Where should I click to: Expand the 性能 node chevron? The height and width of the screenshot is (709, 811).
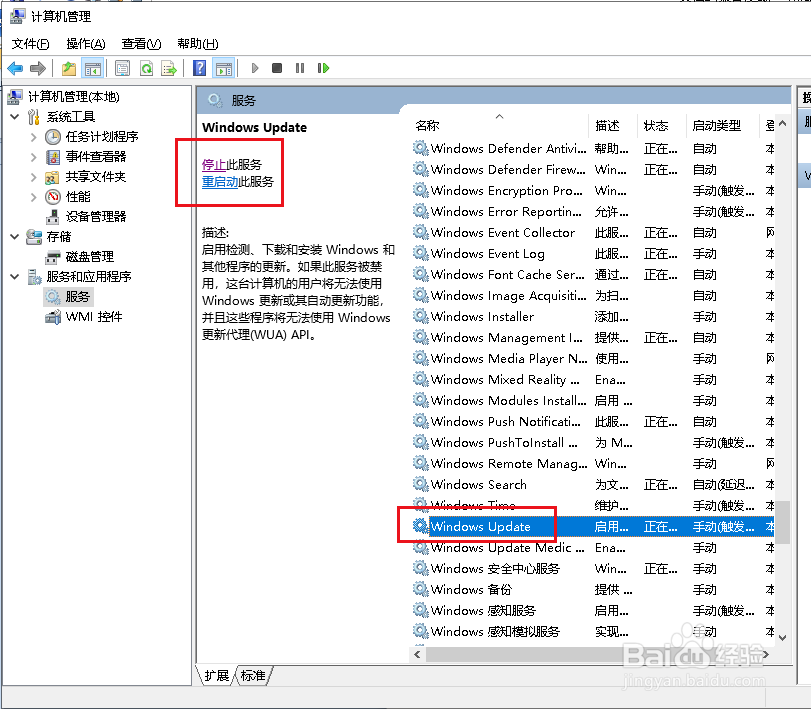pos(34,197)
